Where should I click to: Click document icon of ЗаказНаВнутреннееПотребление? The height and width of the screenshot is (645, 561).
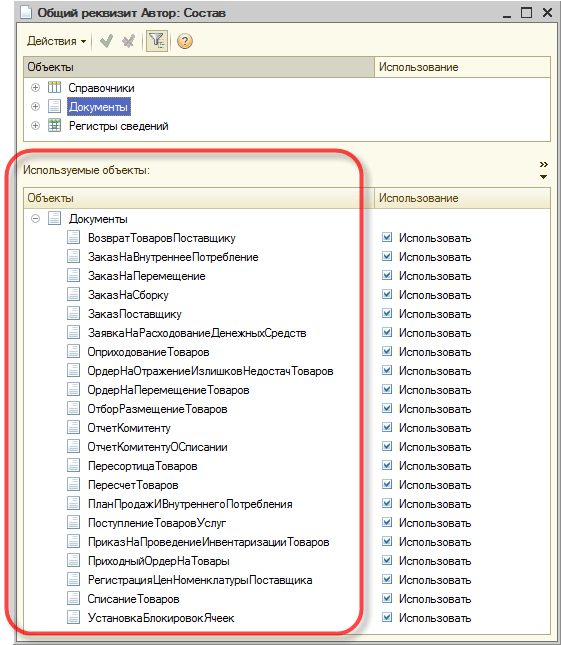(73, 256)
